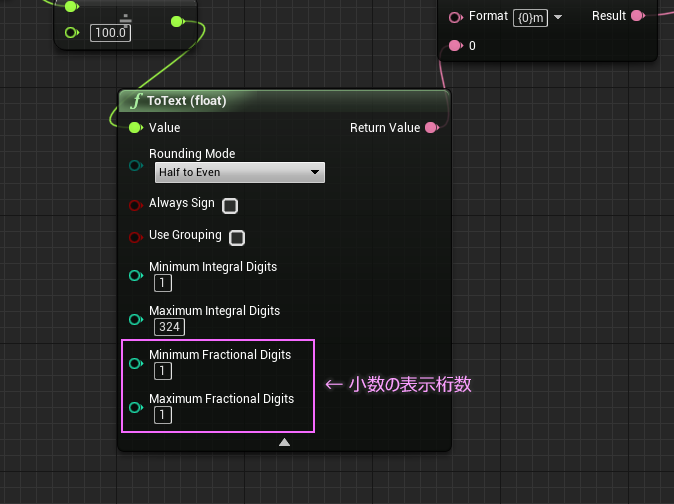Click the Rounding Mode input pin
Viewport: 674px width, 504px height.
click(x=136, y=165)
